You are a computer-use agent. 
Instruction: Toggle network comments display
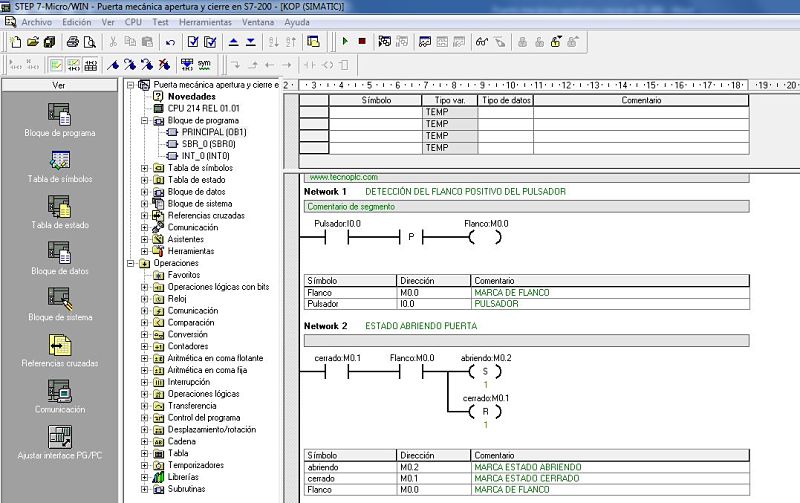click(x=73, y=65)
